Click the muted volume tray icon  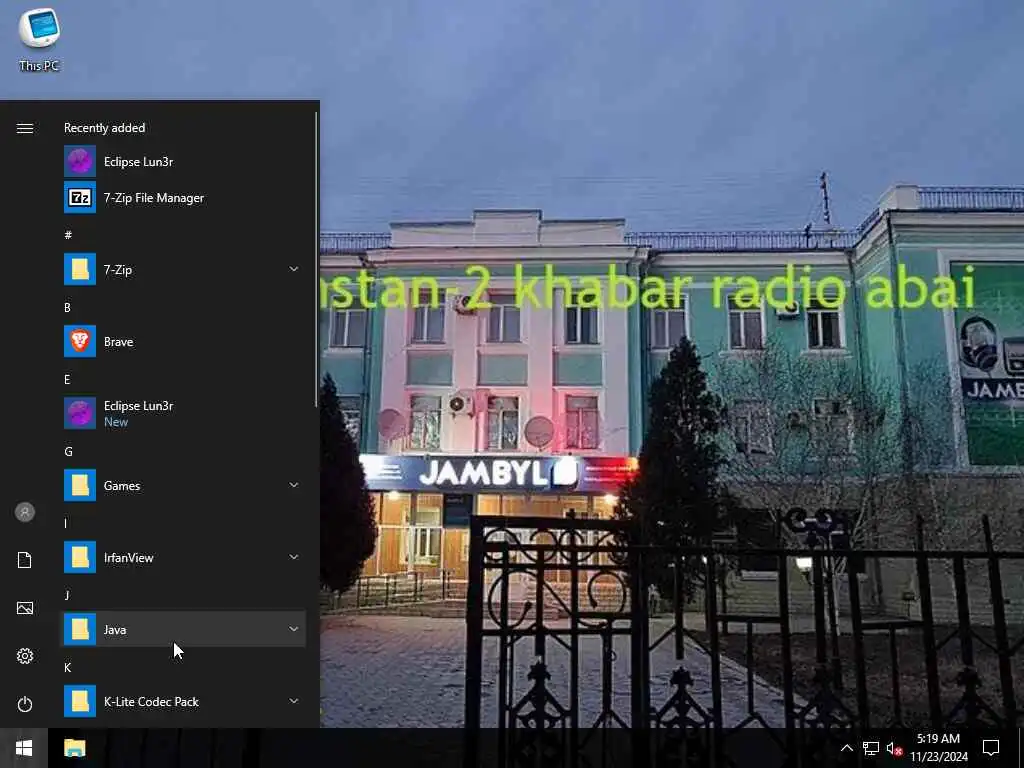894,748
